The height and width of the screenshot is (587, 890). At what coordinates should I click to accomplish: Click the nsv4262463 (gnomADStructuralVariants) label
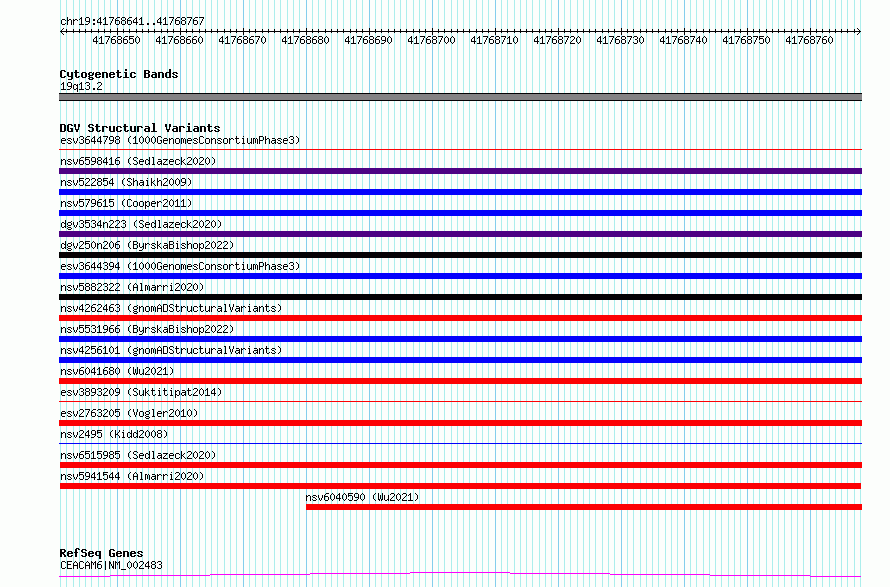[x=171, y=308]
